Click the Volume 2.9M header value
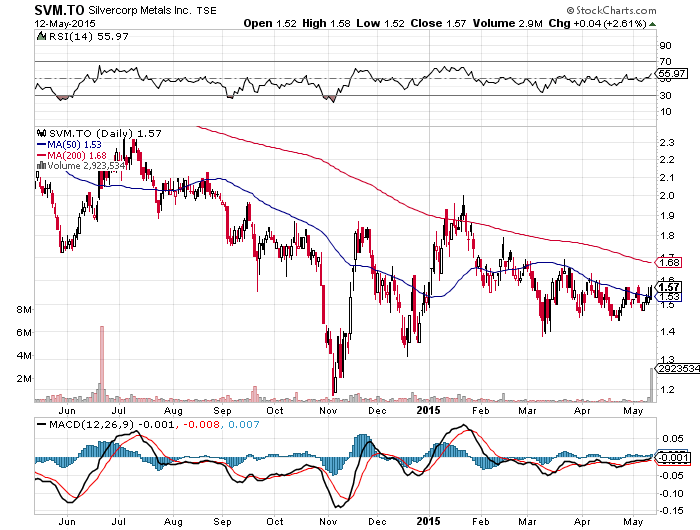The width and height of the screenshot is (700, 530). 507,23
